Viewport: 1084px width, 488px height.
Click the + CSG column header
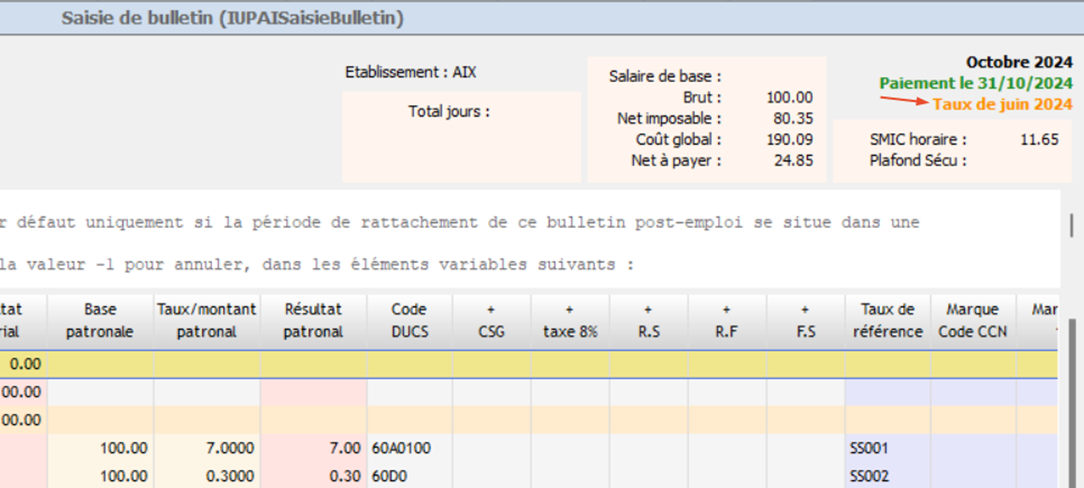click(491, 321)
